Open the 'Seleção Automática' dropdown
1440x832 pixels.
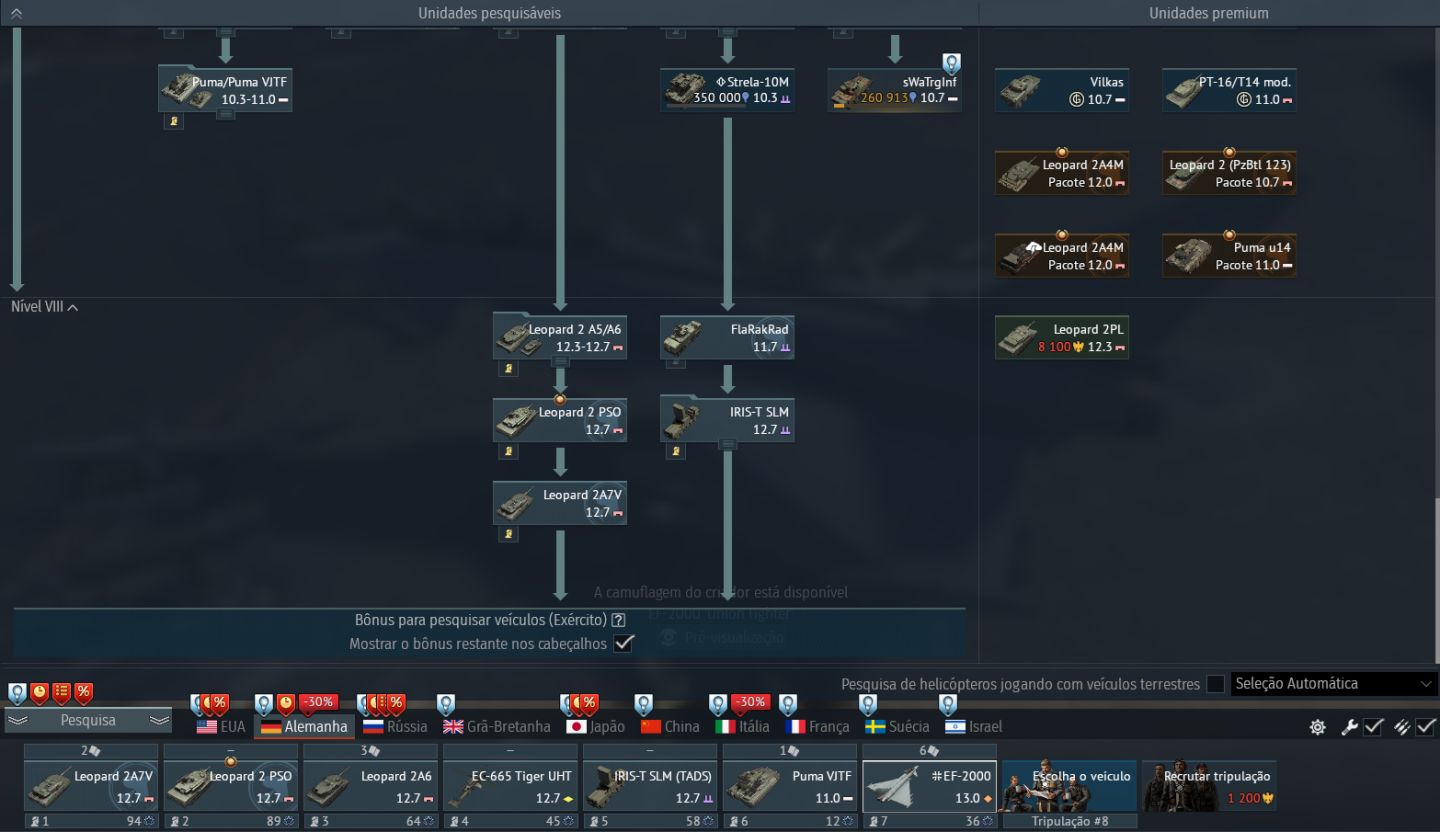[x=1334, y=684]
